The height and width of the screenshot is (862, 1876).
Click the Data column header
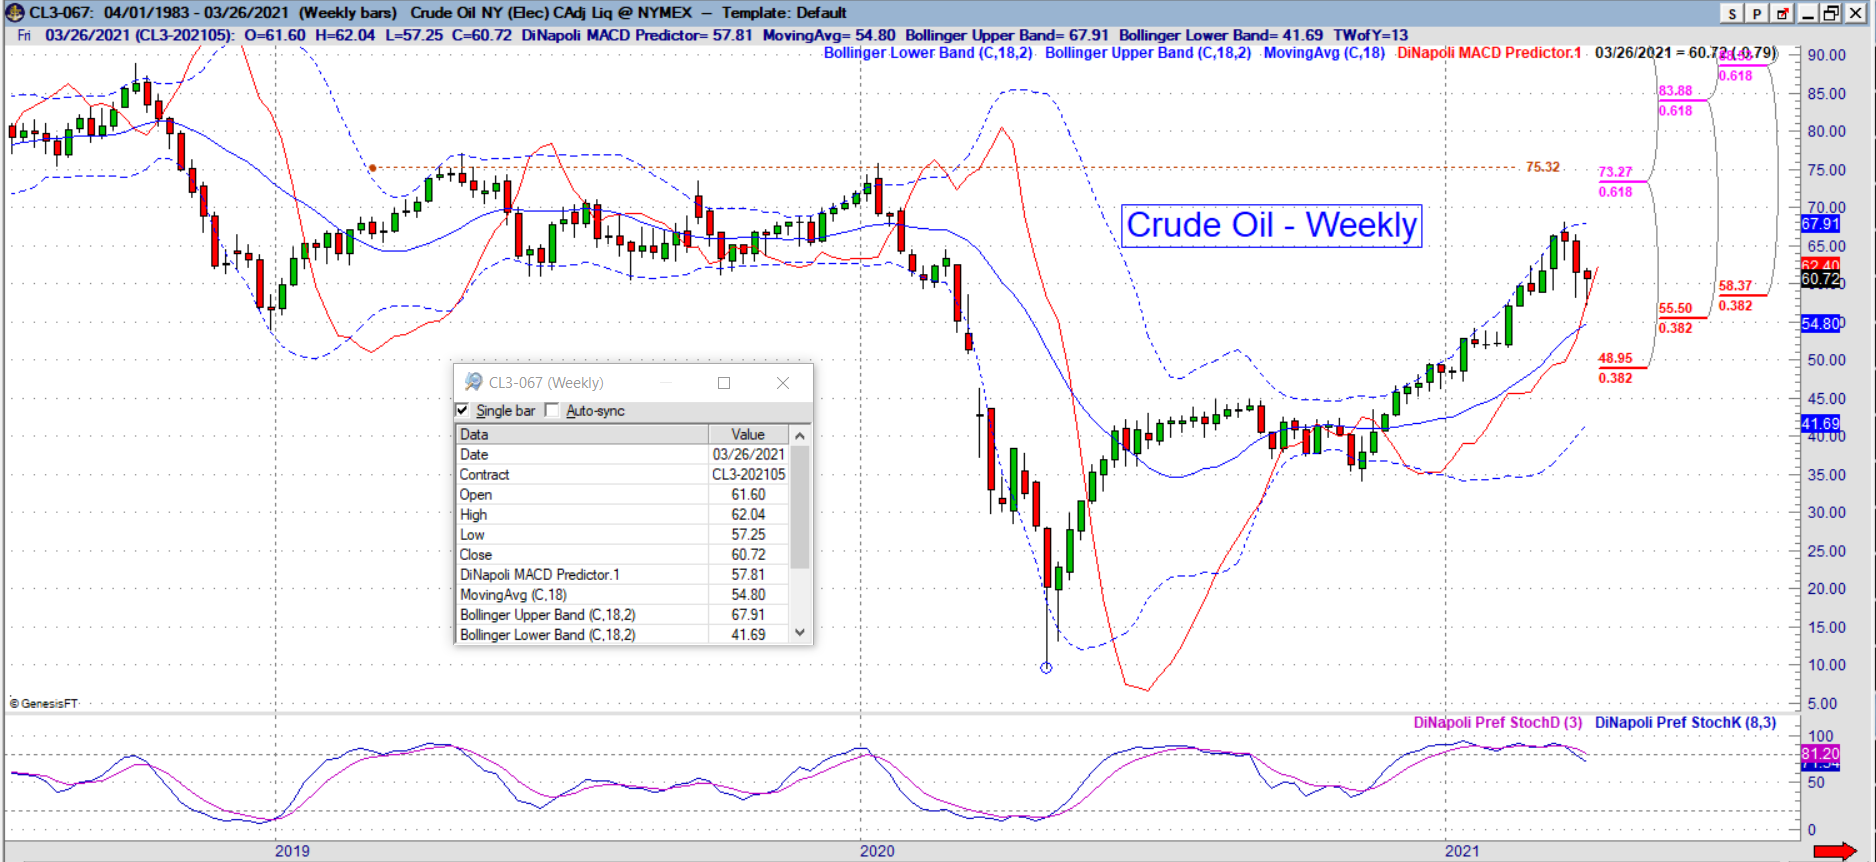tap(582, 434)
